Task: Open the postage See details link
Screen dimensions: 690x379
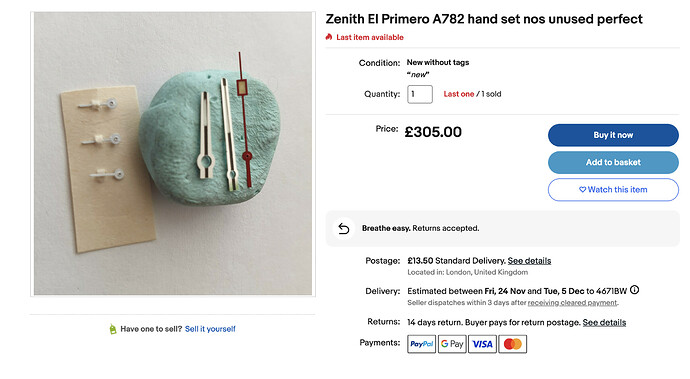Action: click(x=529, y=261)
